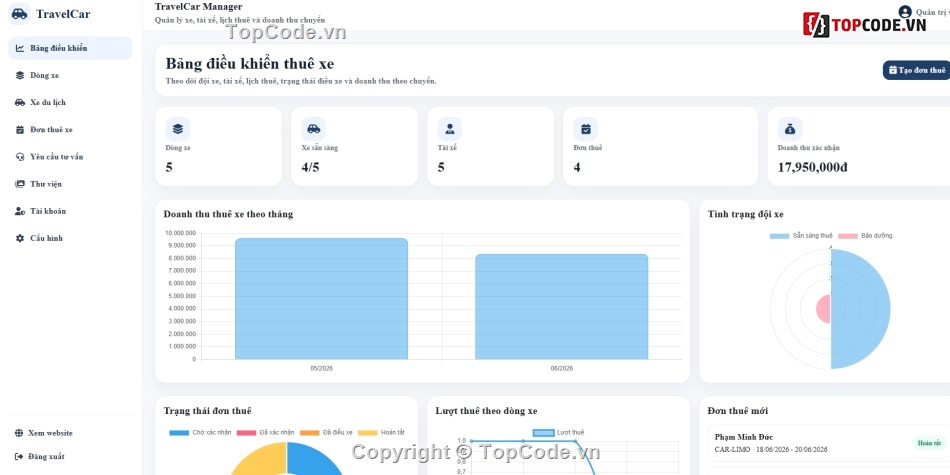This screenshot has width=950, height=475.
Task: Click the TravelCar car logo icon
Action: (19, 13)
